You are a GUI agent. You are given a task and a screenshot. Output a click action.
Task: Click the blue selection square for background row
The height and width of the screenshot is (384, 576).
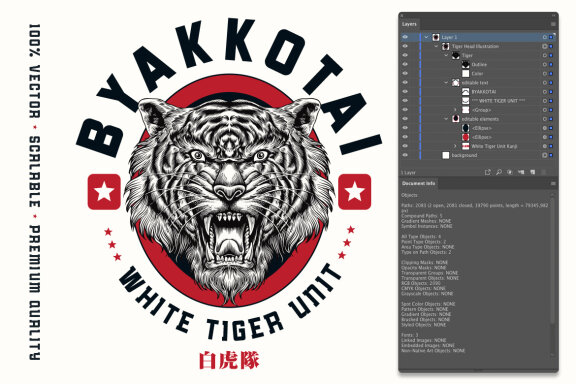pos(551,155)
